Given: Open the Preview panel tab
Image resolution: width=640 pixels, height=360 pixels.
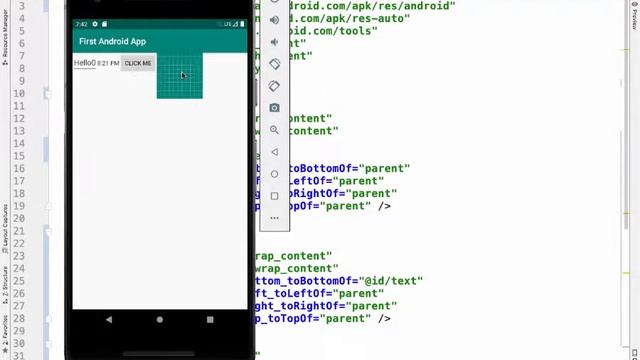Looking at the screenshot, I should (635, 16).
